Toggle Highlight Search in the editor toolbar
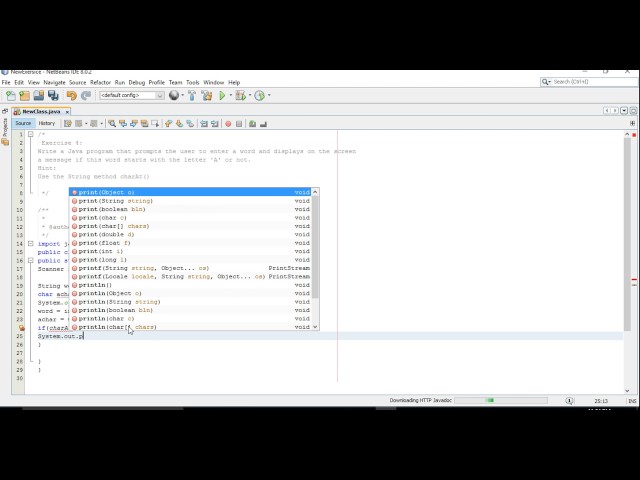 click(144, 123)
